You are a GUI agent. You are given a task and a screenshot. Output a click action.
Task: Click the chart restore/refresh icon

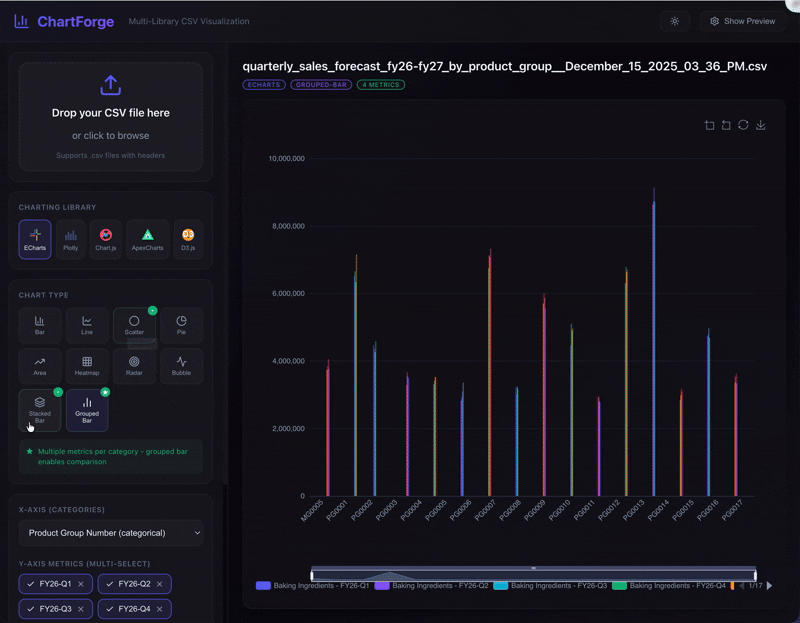click(743, 125)
